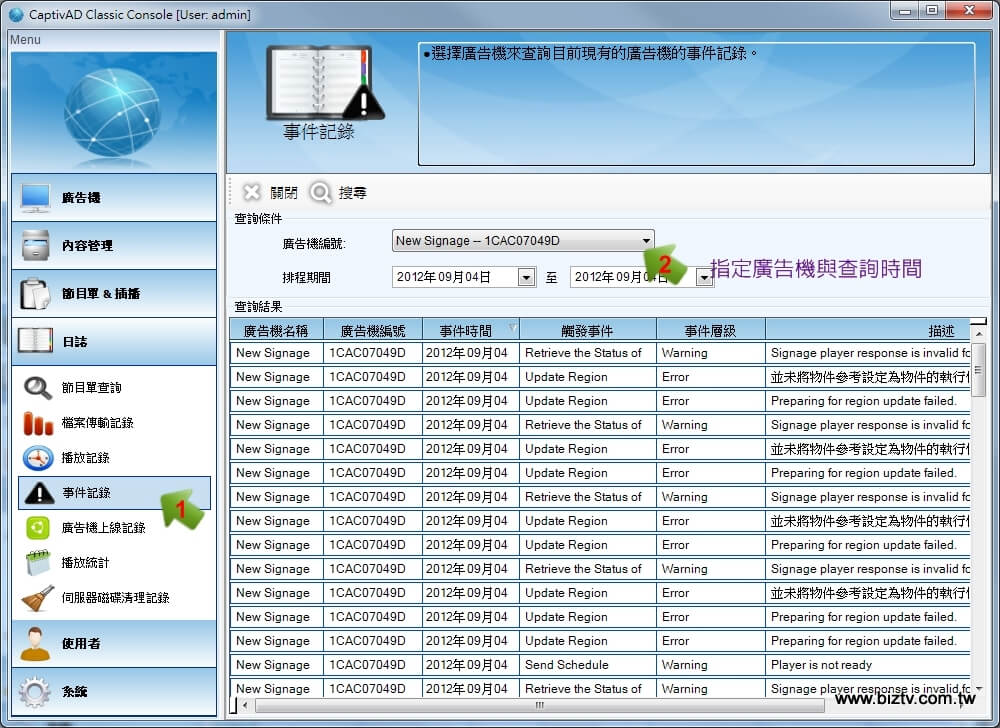Screen dimensions: 1000x728
Task: Switch to the 廣告機 menu section
Action: tap(114, 198)
